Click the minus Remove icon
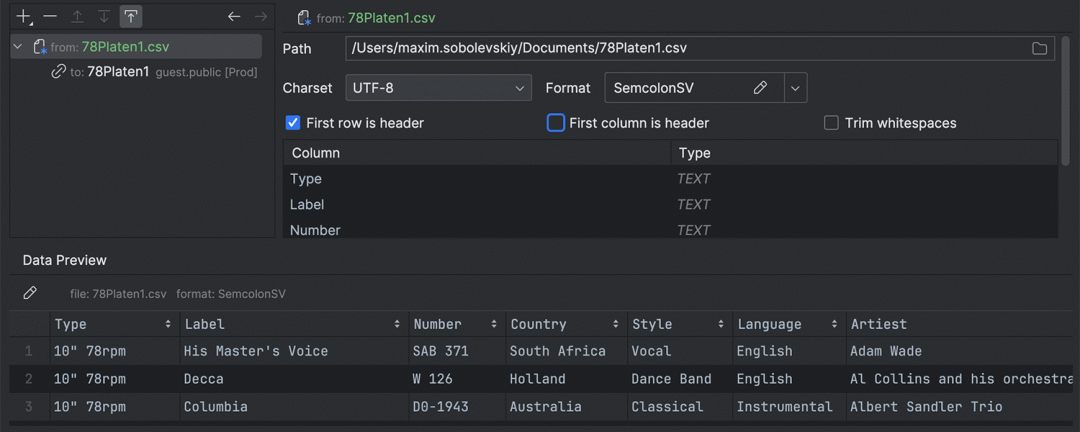Image resolution: width=1080 pixels, height=432 pixels. click(50, 17)
